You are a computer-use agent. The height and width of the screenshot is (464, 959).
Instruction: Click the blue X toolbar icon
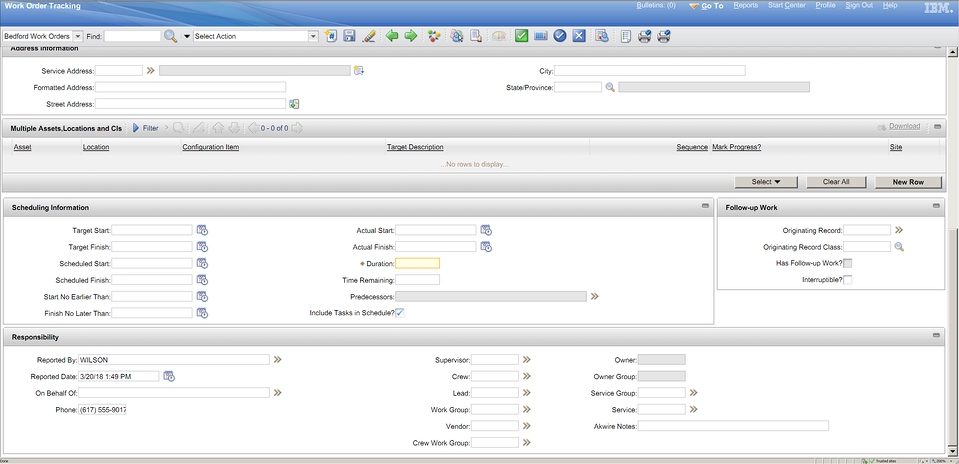pyautogui.click(x=579, y=36)
